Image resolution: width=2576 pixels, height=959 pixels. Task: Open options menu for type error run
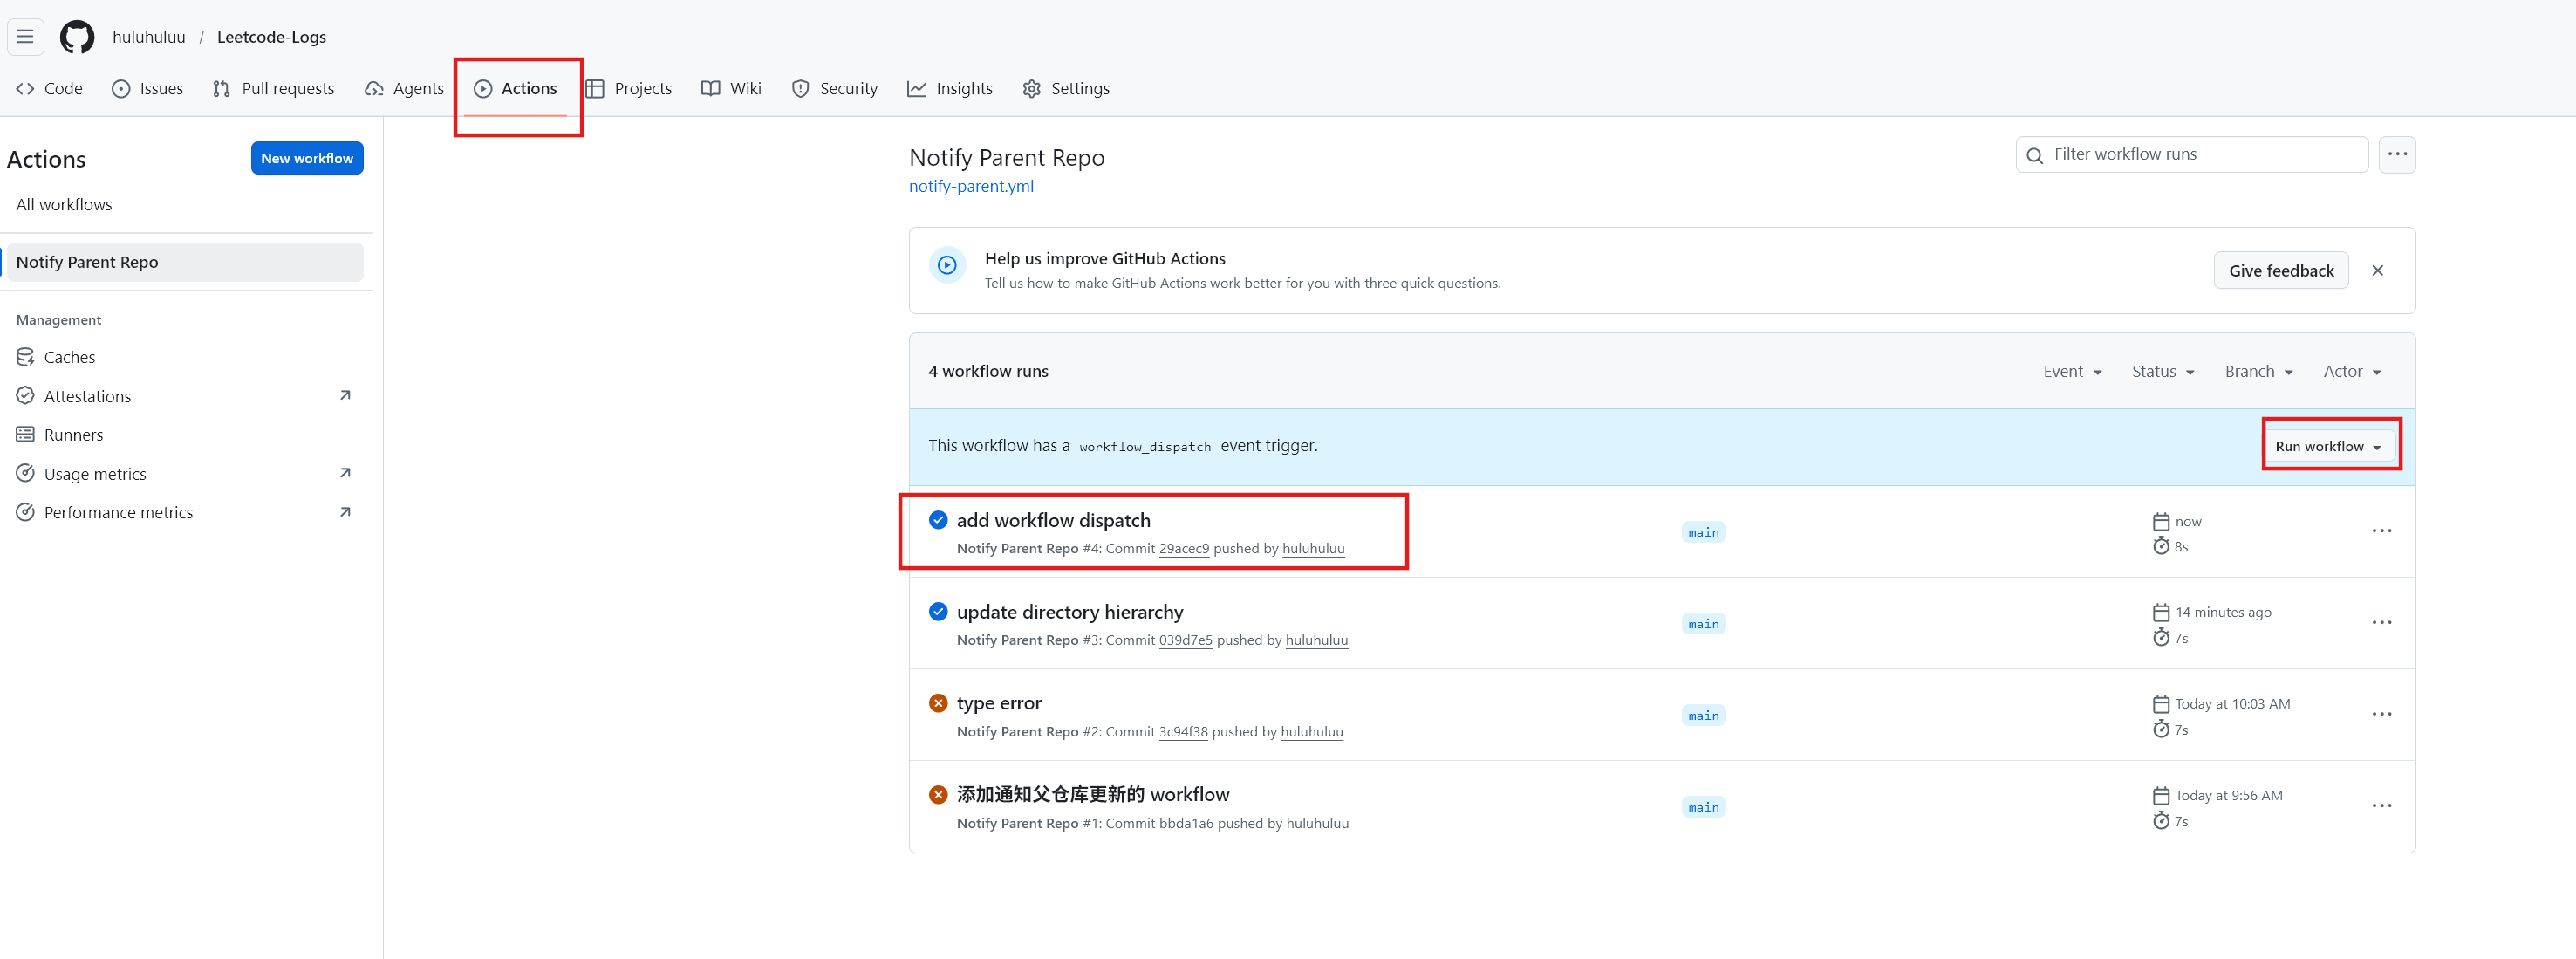(2381, 714)
